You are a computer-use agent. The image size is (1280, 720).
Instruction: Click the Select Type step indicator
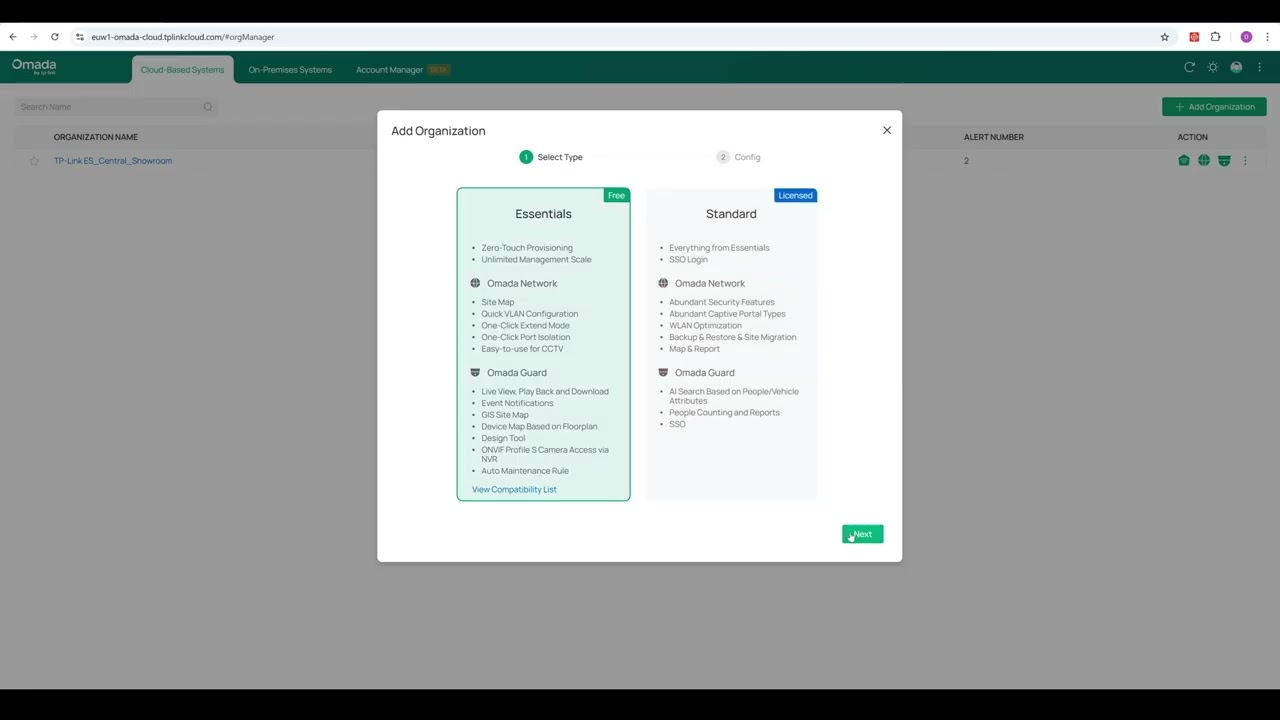coord(551,157)
